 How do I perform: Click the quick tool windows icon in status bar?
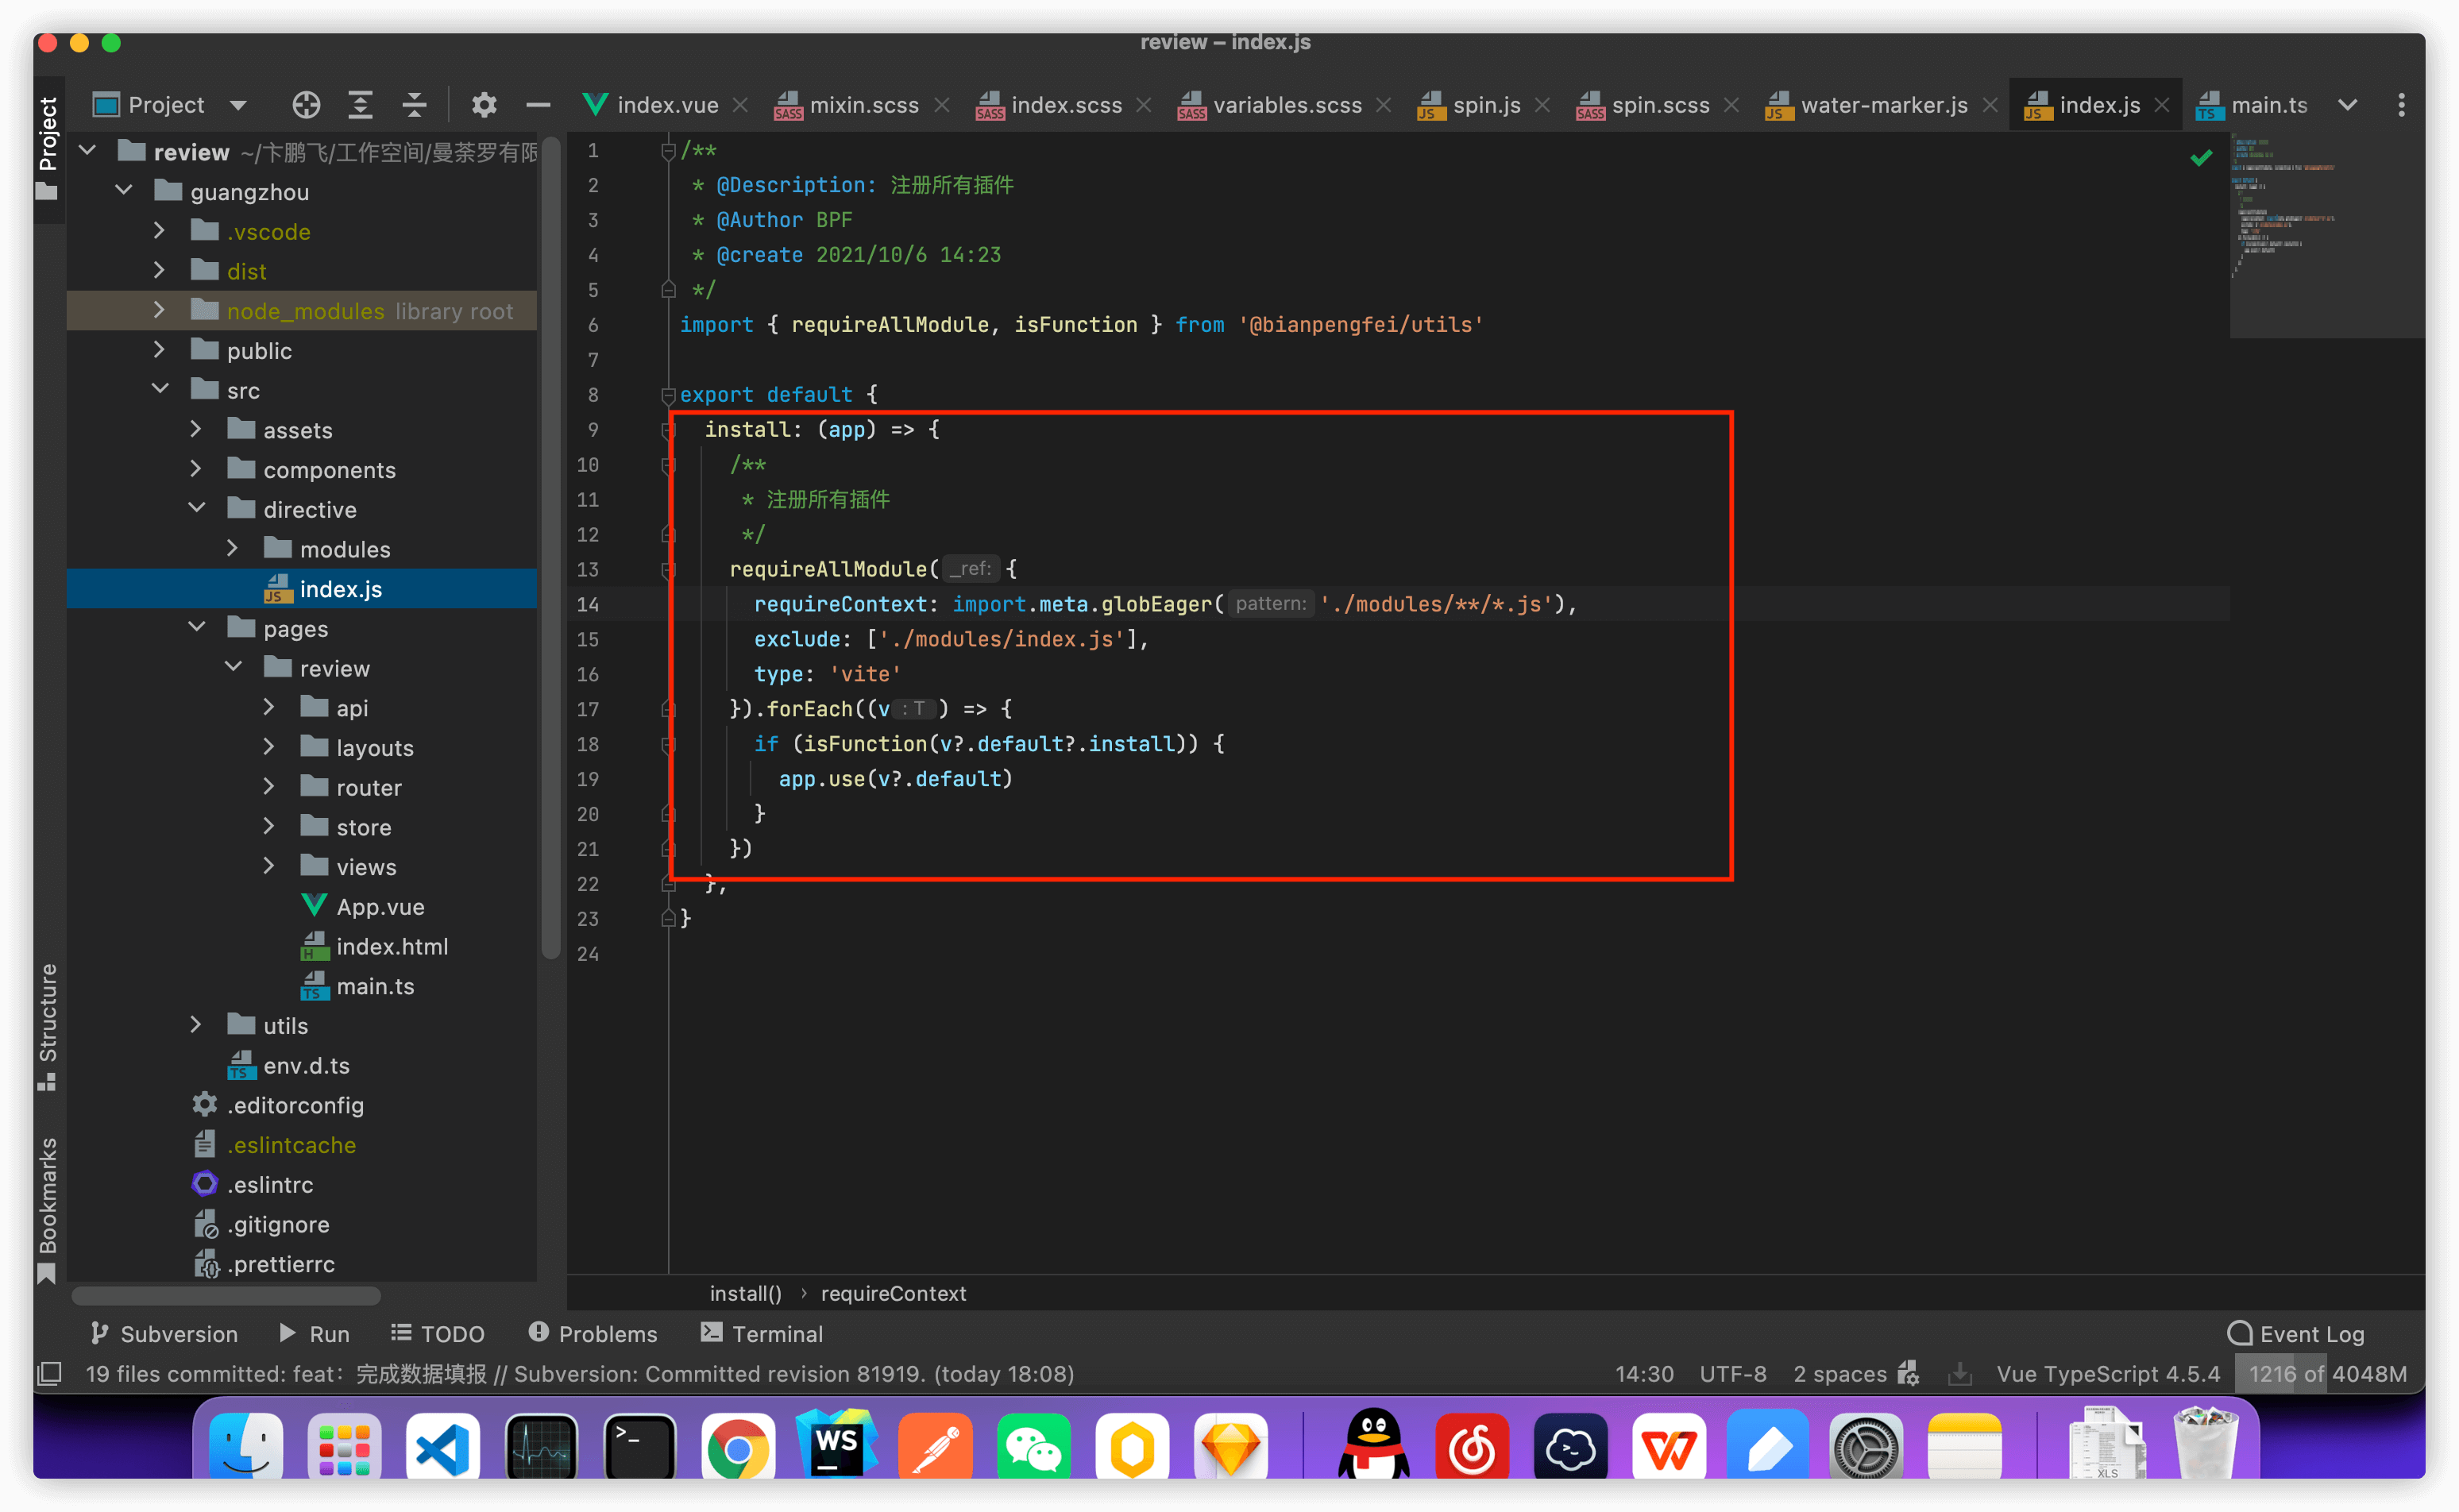pyautogui.click(x=49, y=1374)
